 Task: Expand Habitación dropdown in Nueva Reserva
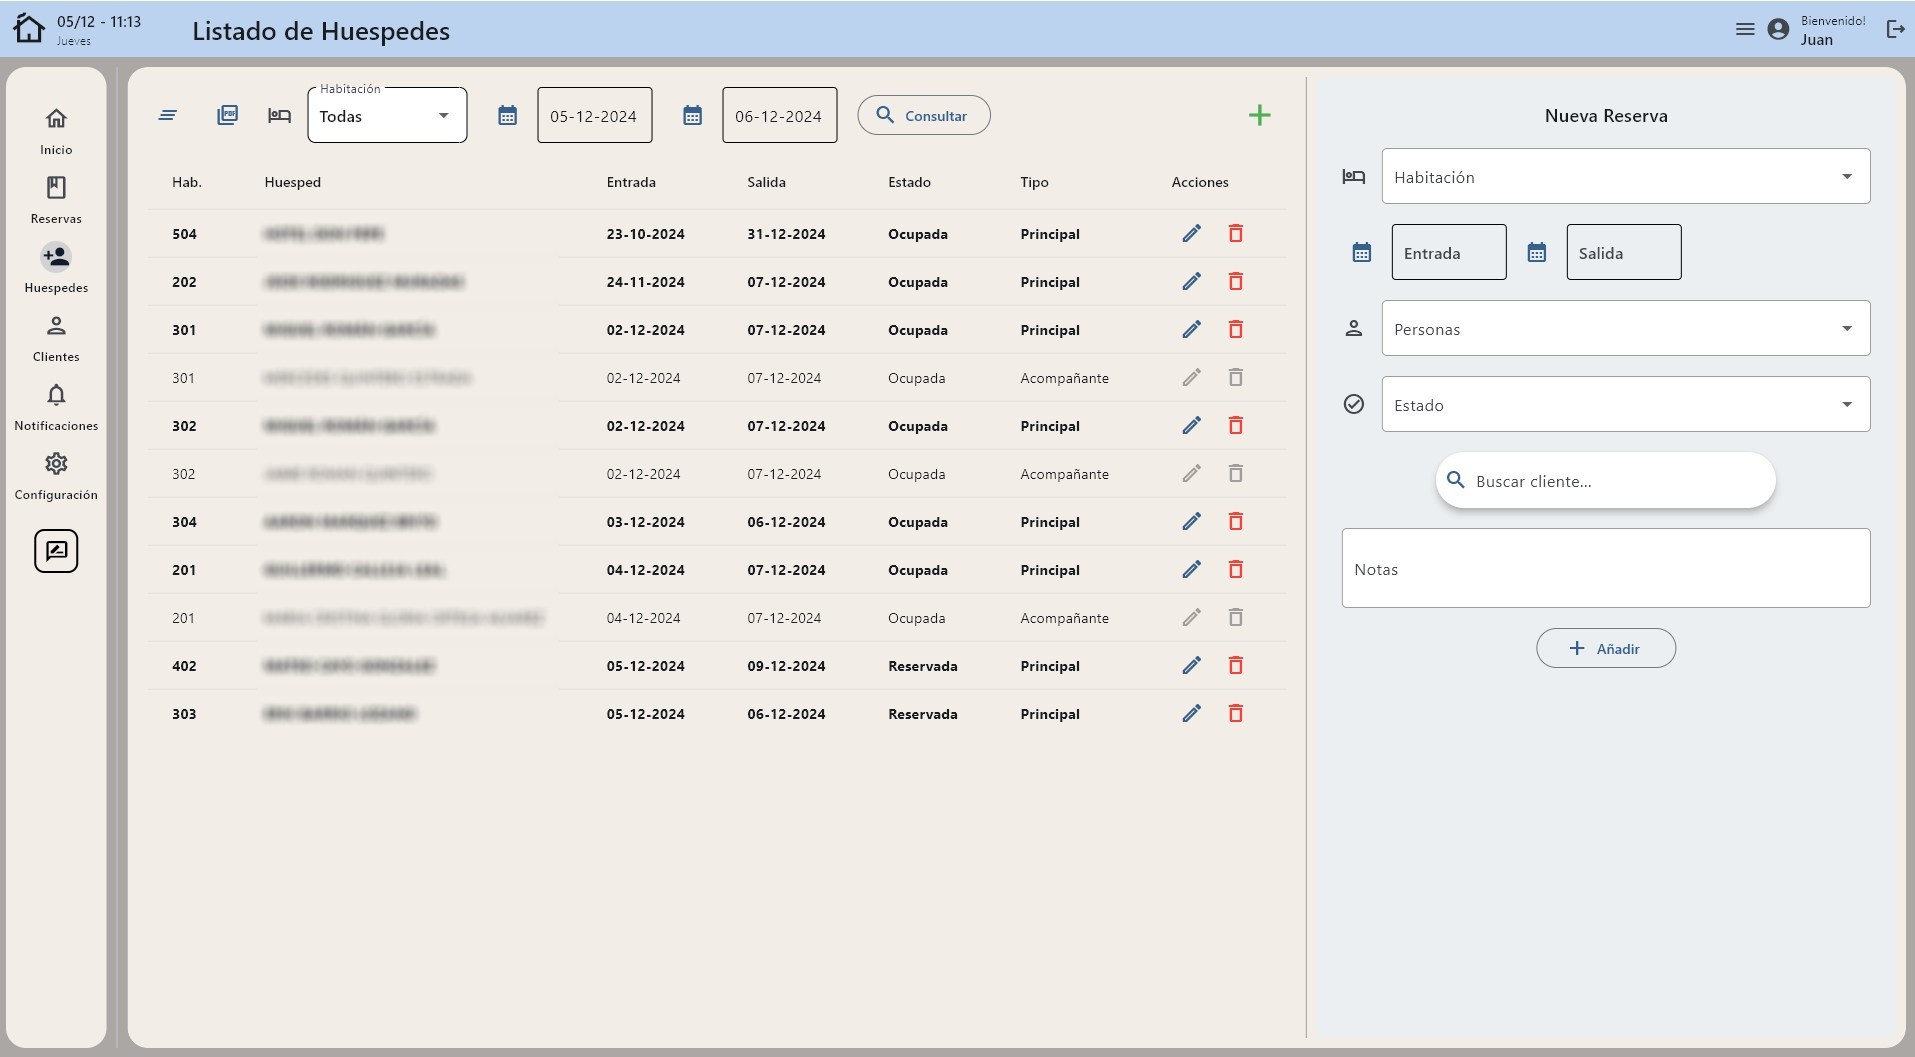[1626, 176]
